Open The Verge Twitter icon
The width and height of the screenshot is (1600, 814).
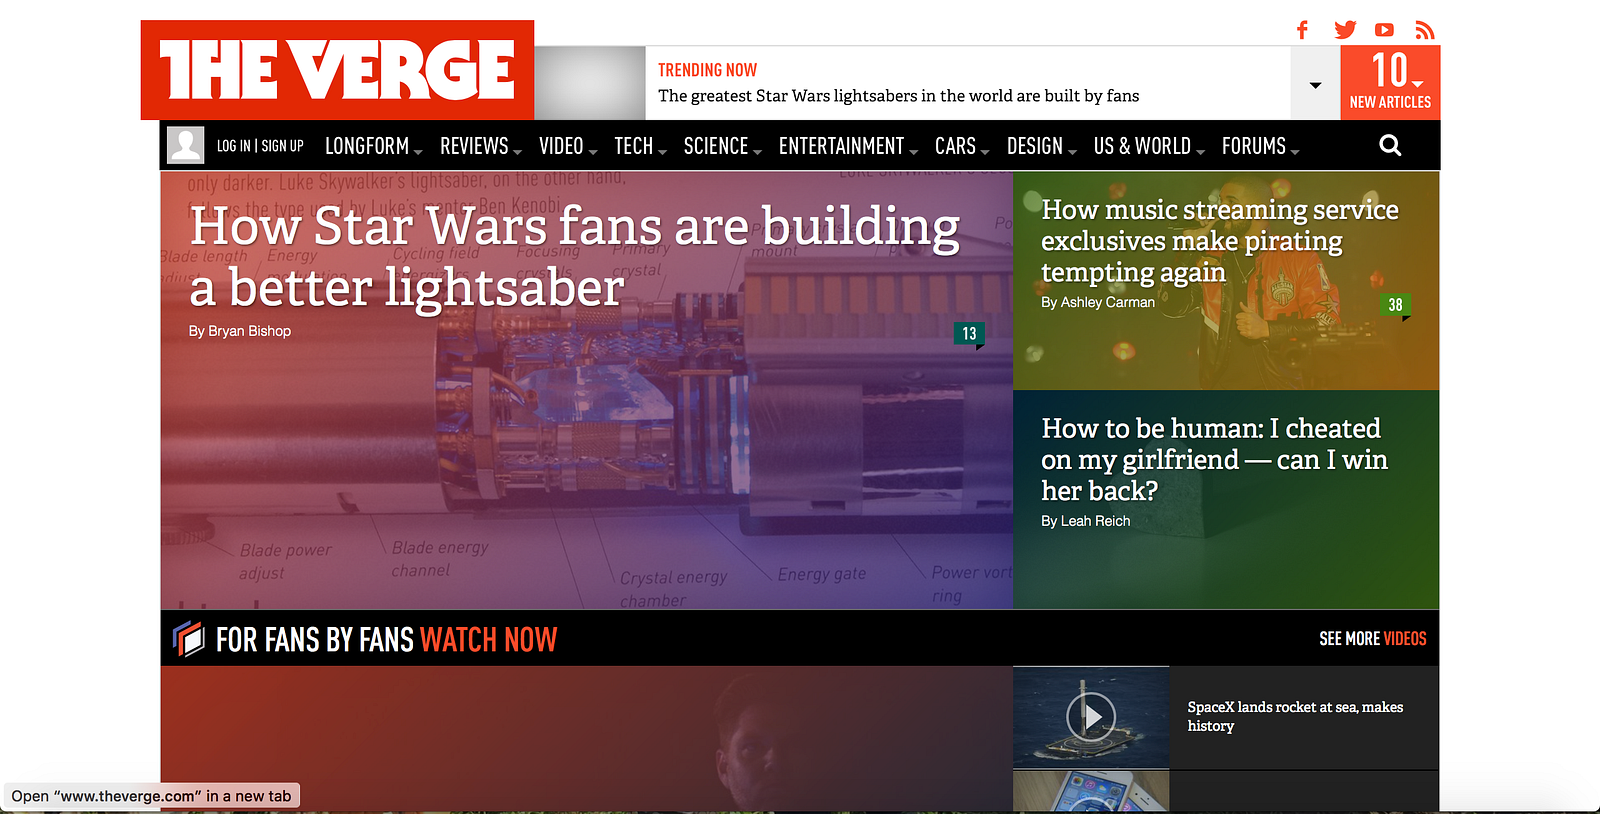[x=1345, y=30]
